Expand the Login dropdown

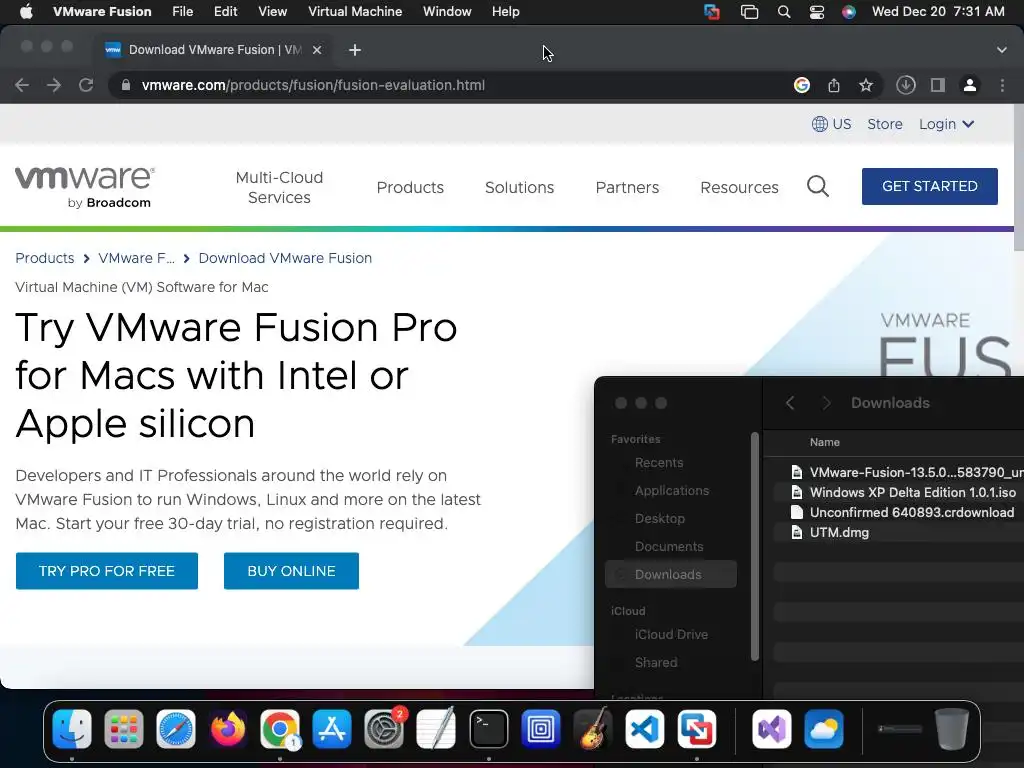pyautogui.click(x=946, y=124)
